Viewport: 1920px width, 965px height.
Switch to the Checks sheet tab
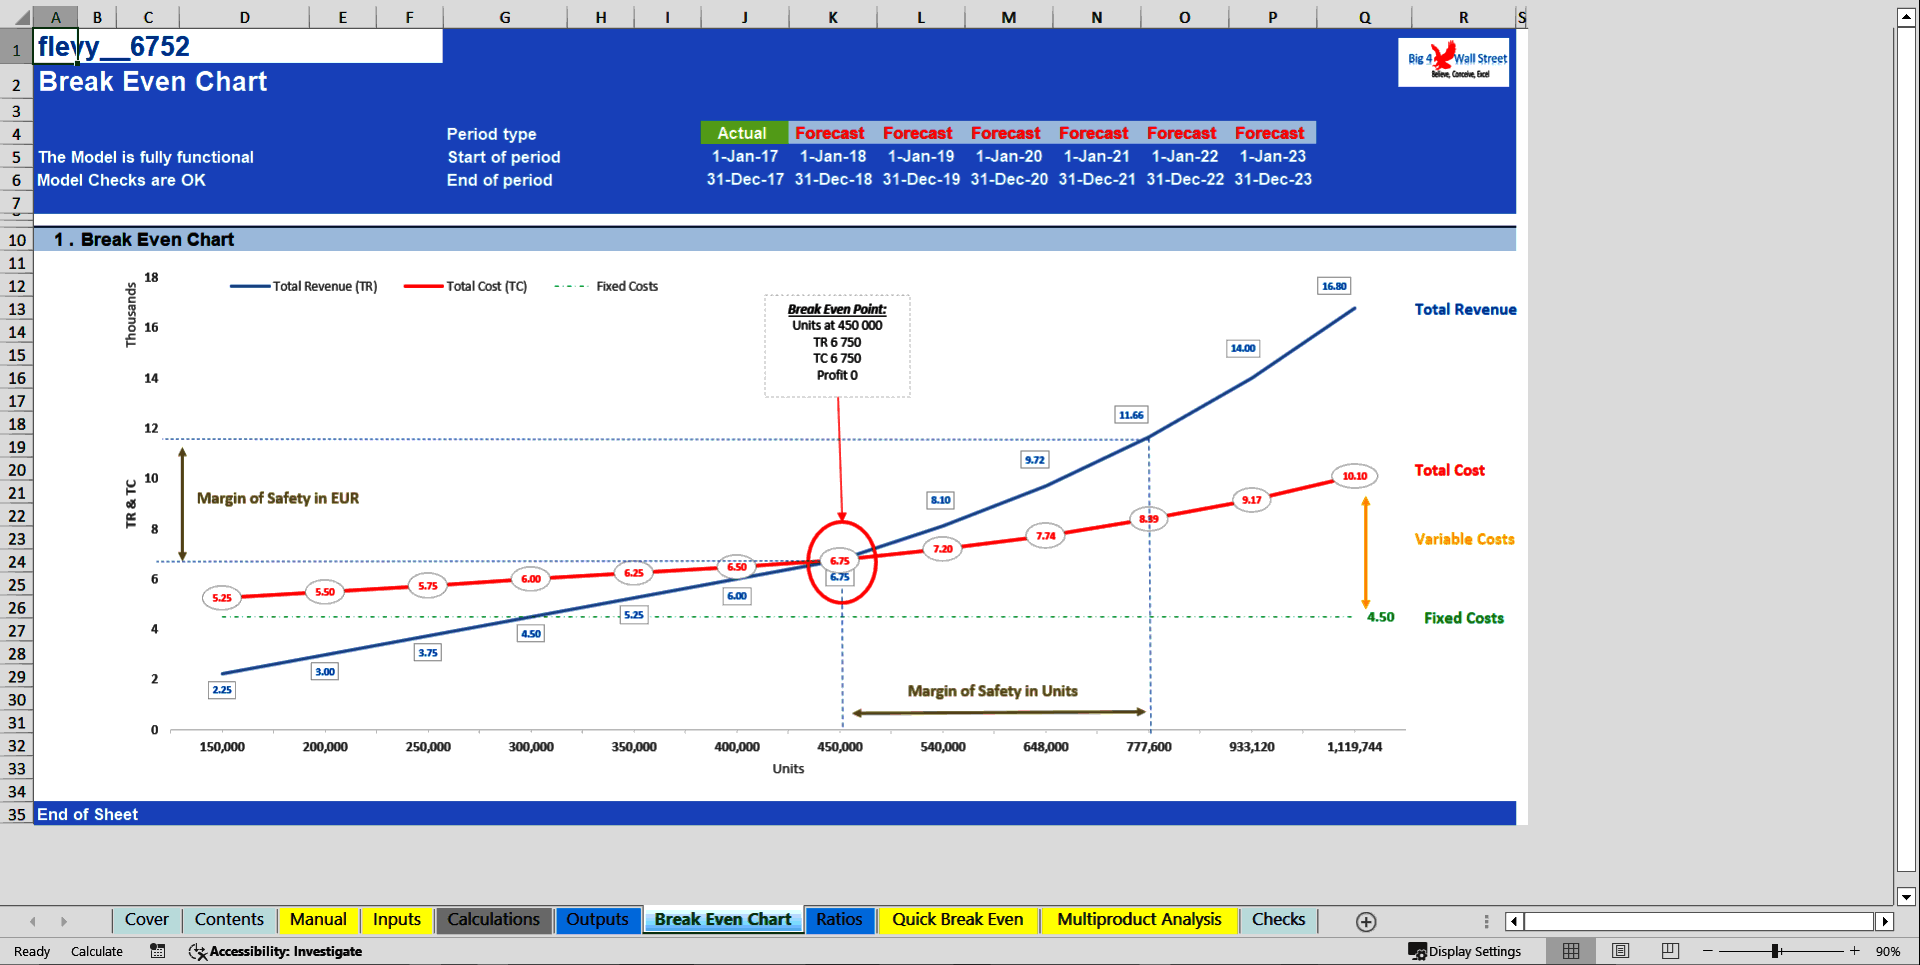click(1278, 920)
